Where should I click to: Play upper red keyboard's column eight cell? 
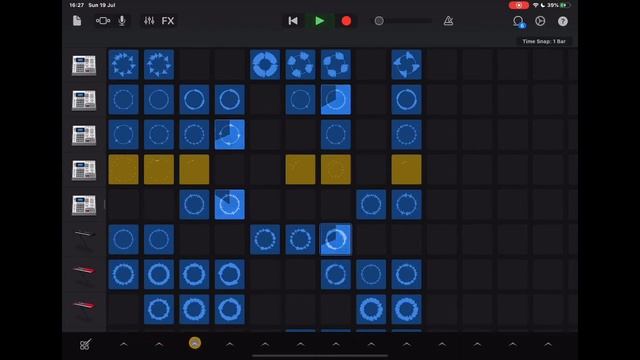371,274
